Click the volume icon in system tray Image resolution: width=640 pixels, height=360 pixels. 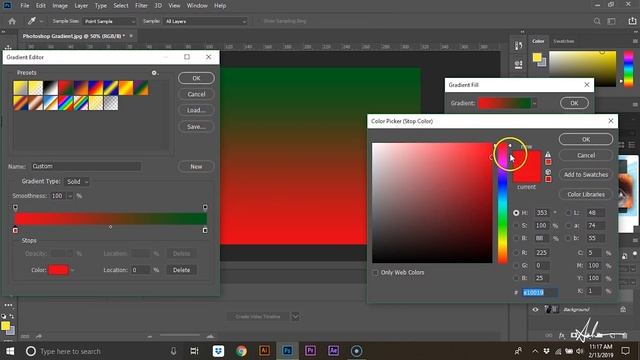click(580, 351)
